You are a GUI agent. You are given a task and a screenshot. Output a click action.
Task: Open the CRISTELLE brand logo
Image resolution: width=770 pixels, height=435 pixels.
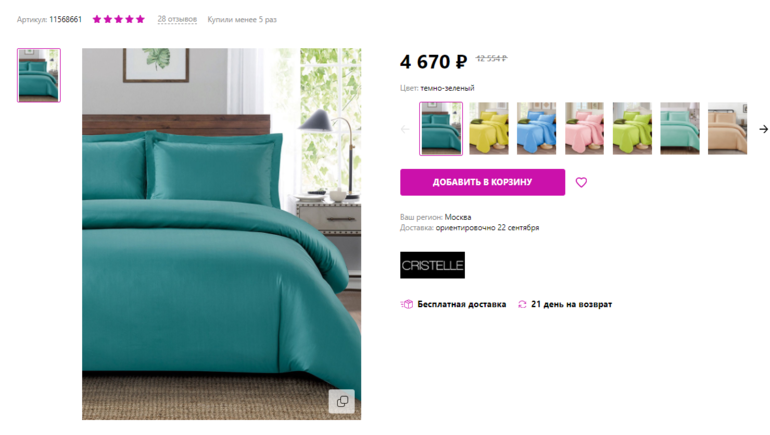click(x=432, y=265)
